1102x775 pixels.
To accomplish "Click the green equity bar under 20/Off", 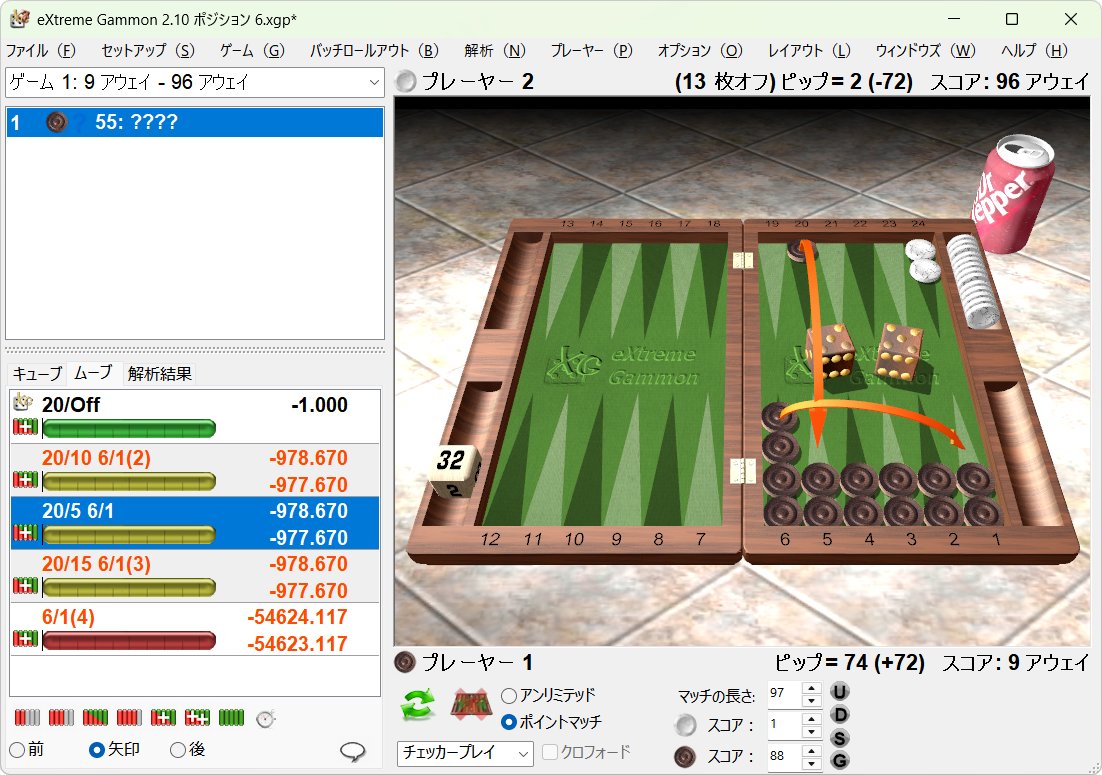I will [129, 427].
